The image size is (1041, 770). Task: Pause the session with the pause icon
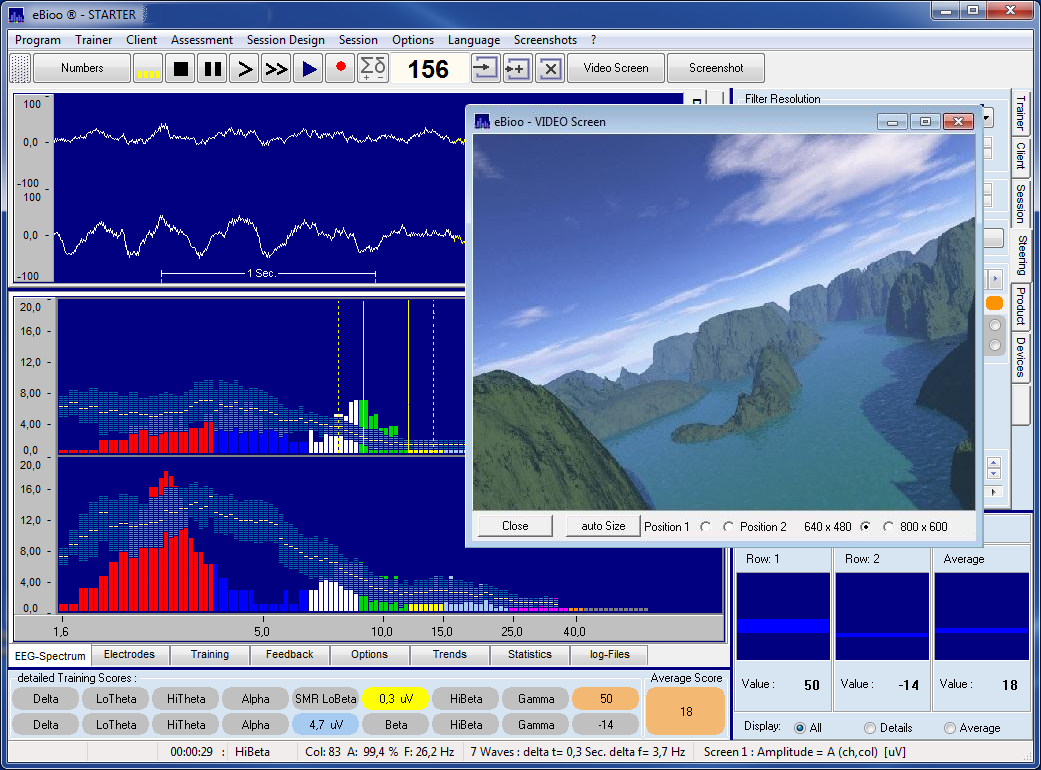point(212,69)
